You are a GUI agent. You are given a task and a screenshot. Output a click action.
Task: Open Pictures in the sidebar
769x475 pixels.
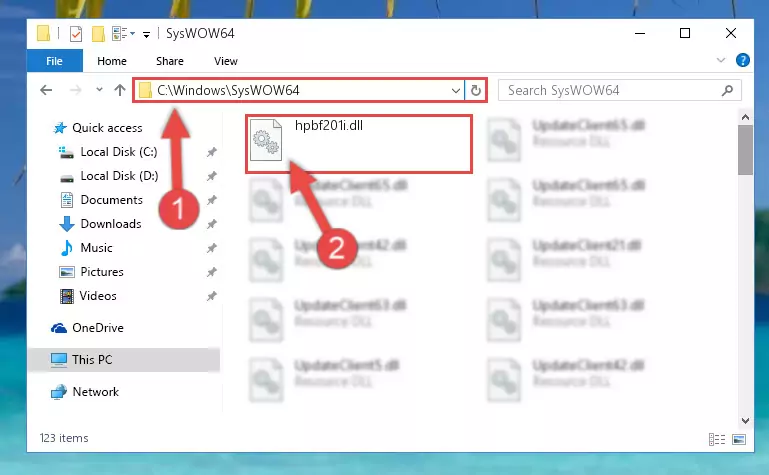coord(102,272)
